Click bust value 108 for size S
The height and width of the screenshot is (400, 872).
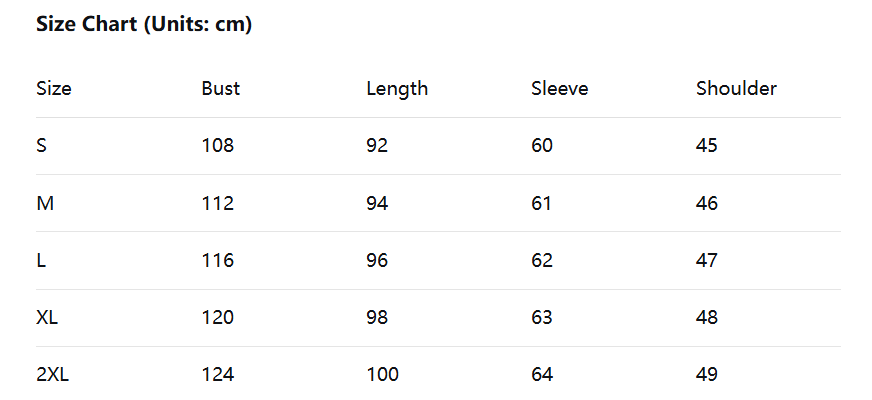click(x=217, y=146)
